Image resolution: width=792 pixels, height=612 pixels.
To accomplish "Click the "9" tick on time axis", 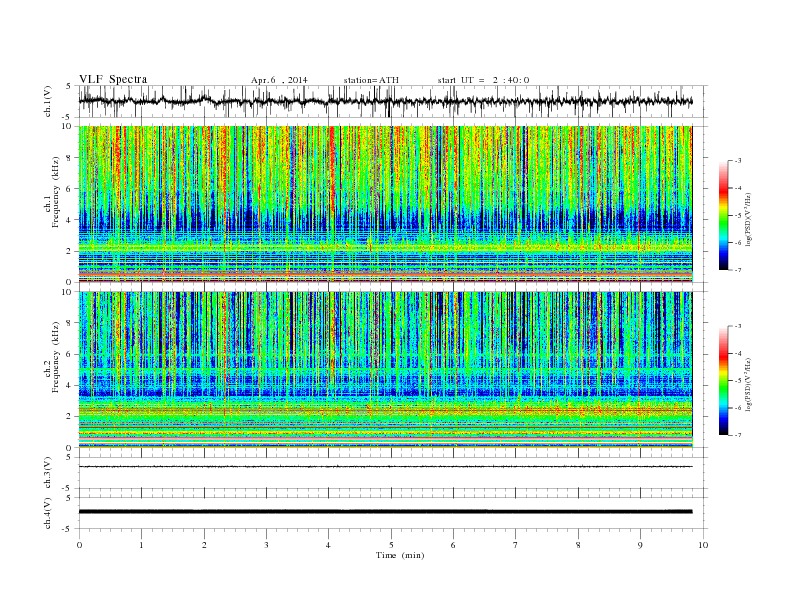I will tap(640, 545).
